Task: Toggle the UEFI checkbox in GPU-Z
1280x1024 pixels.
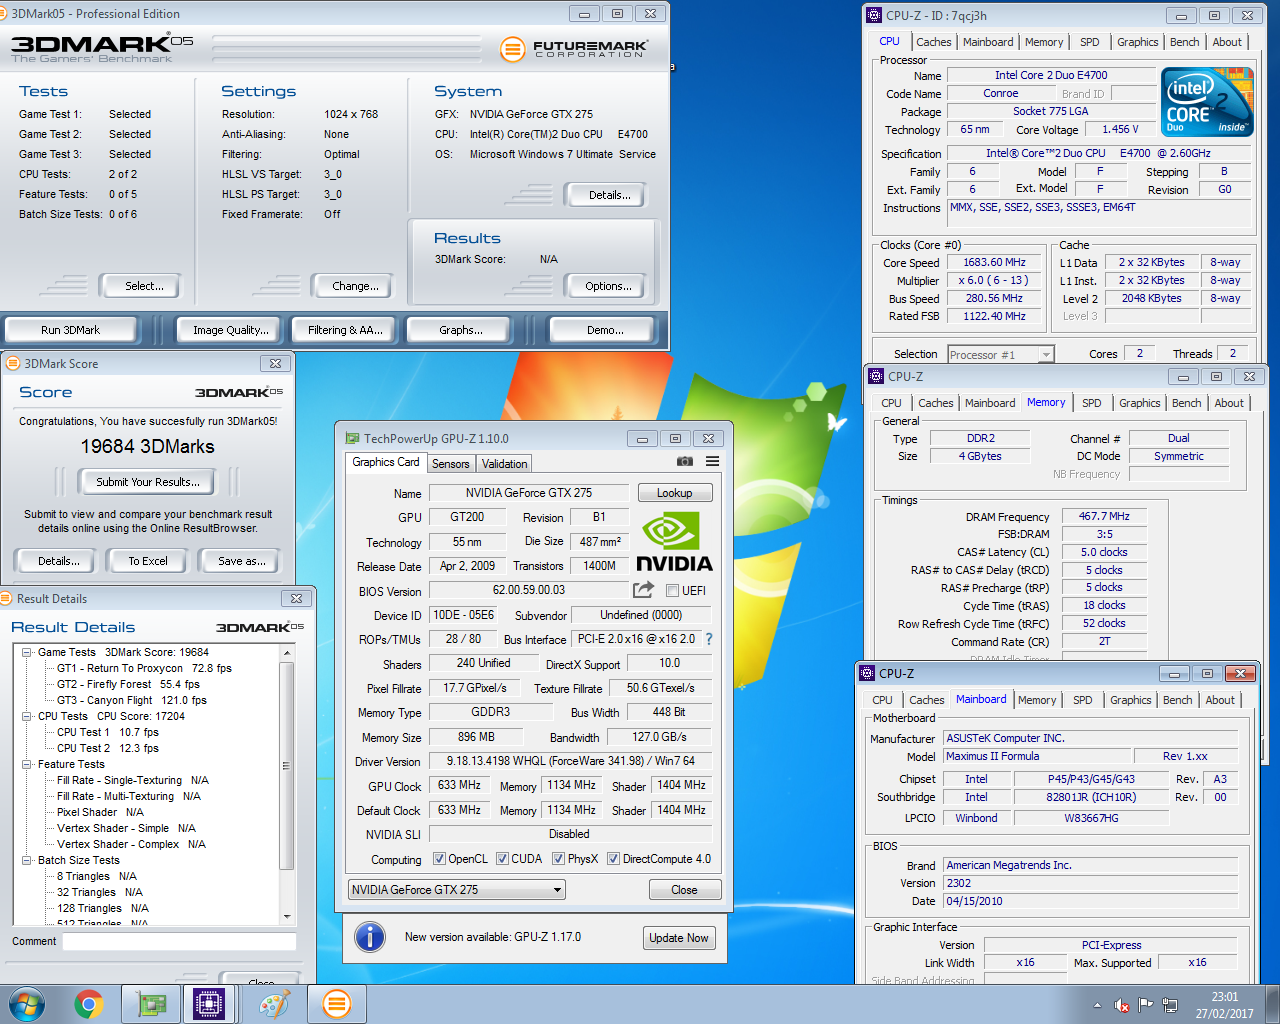Action: tap(673, 591)
